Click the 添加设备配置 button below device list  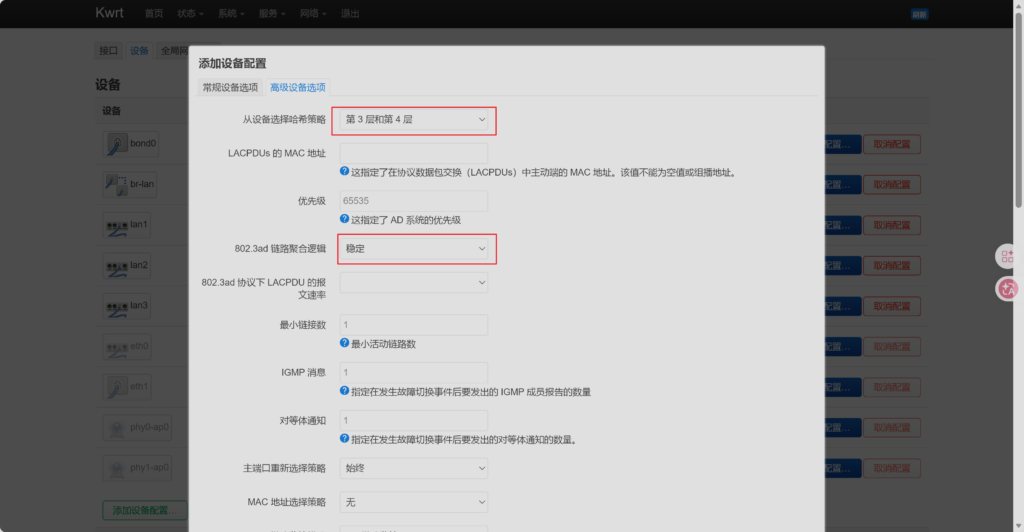[x=144, y=510]
